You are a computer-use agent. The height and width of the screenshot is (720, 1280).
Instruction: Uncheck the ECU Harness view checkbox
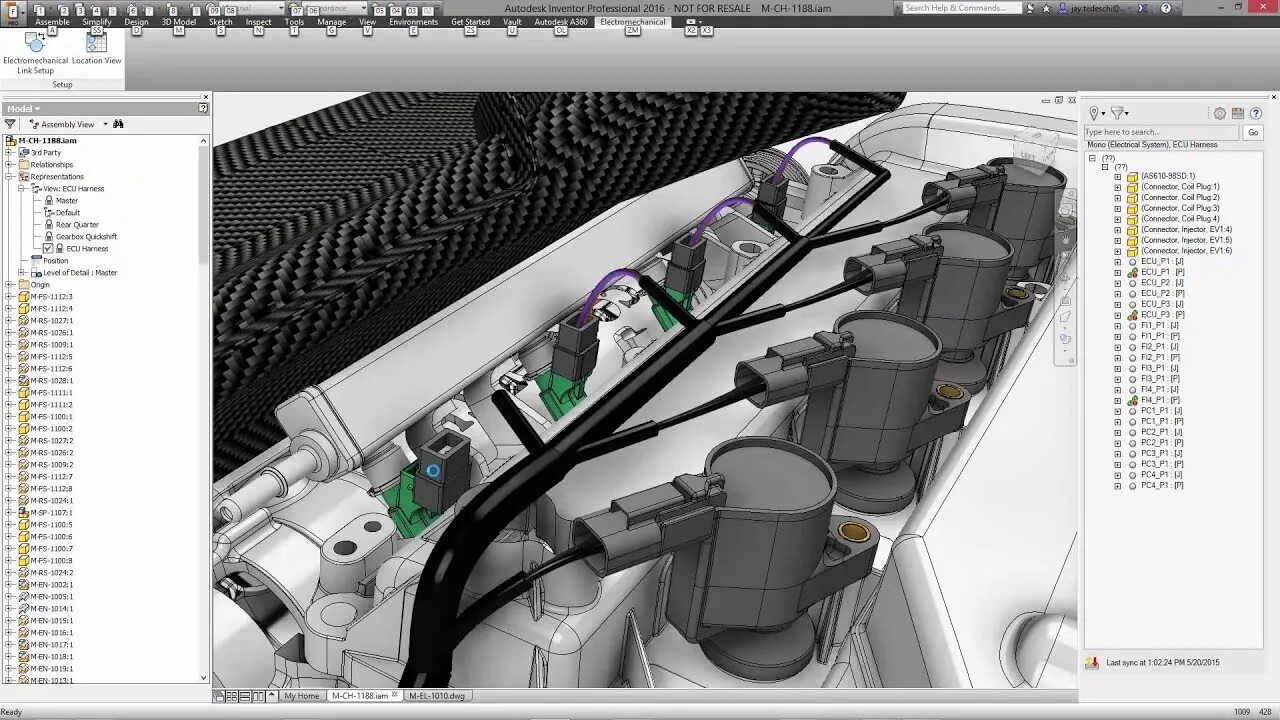pos(48,248)
